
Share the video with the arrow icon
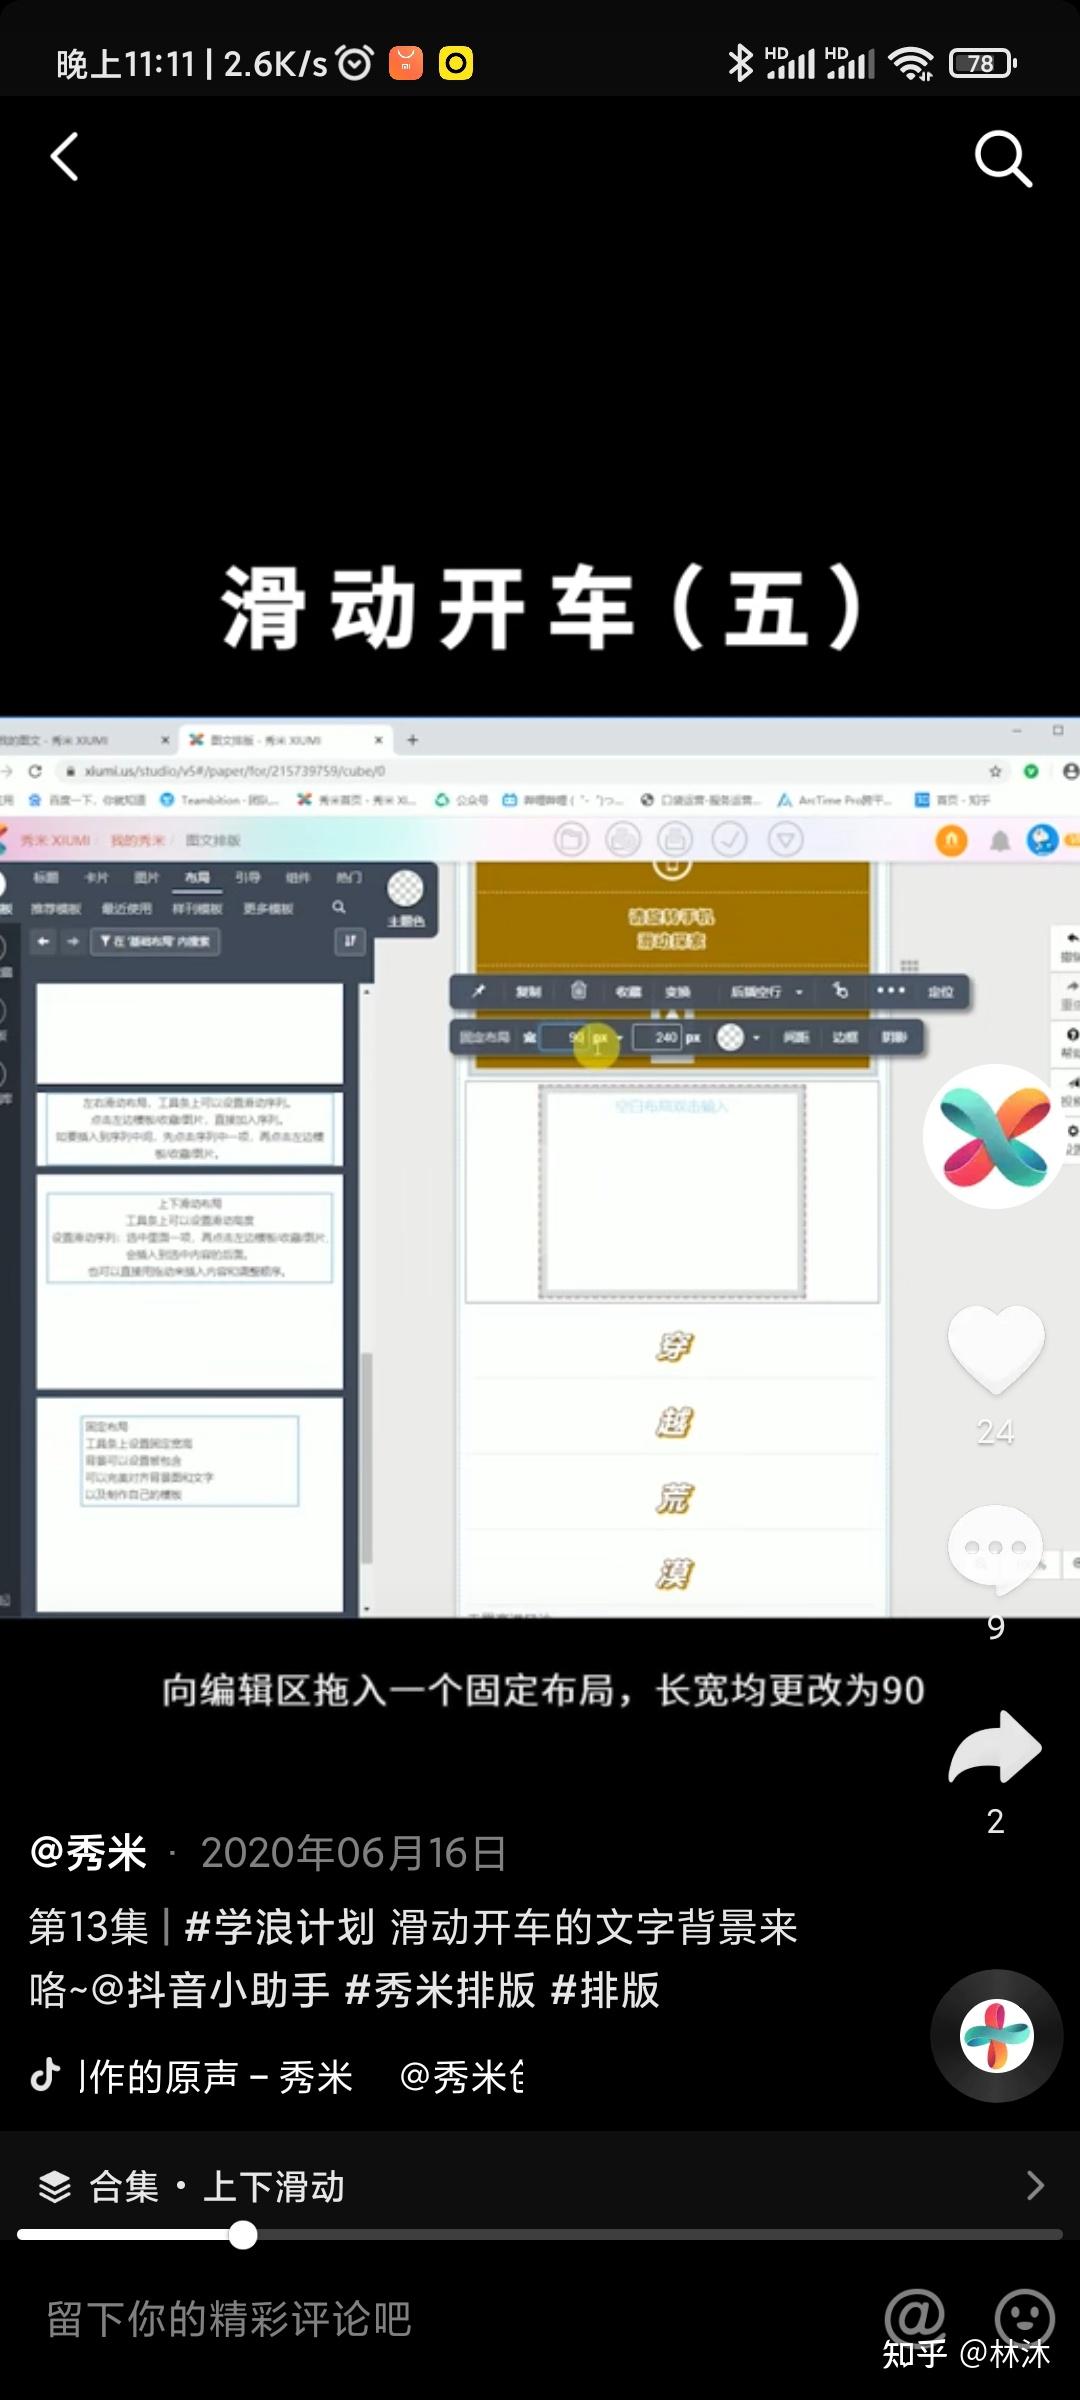(995, 1747)
